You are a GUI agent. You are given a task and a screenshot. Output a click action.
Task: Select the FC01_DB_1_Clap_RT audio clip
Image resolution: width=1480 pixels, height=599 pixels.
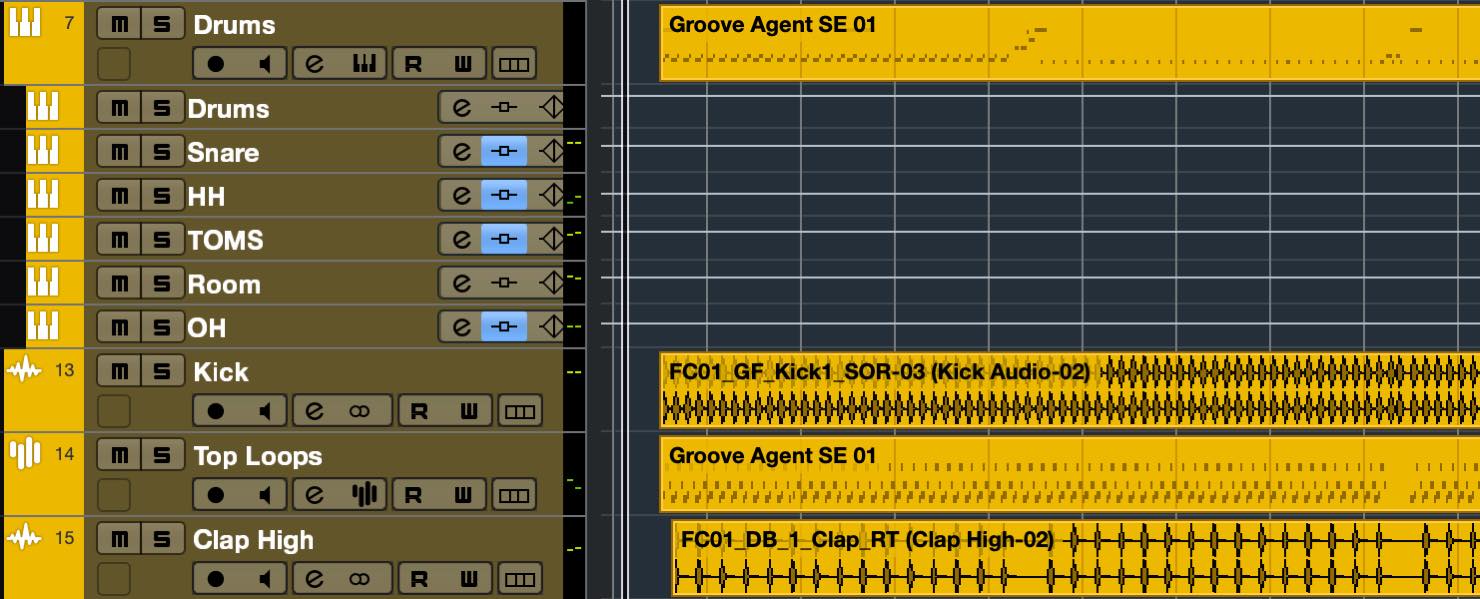coord(1076,558)
